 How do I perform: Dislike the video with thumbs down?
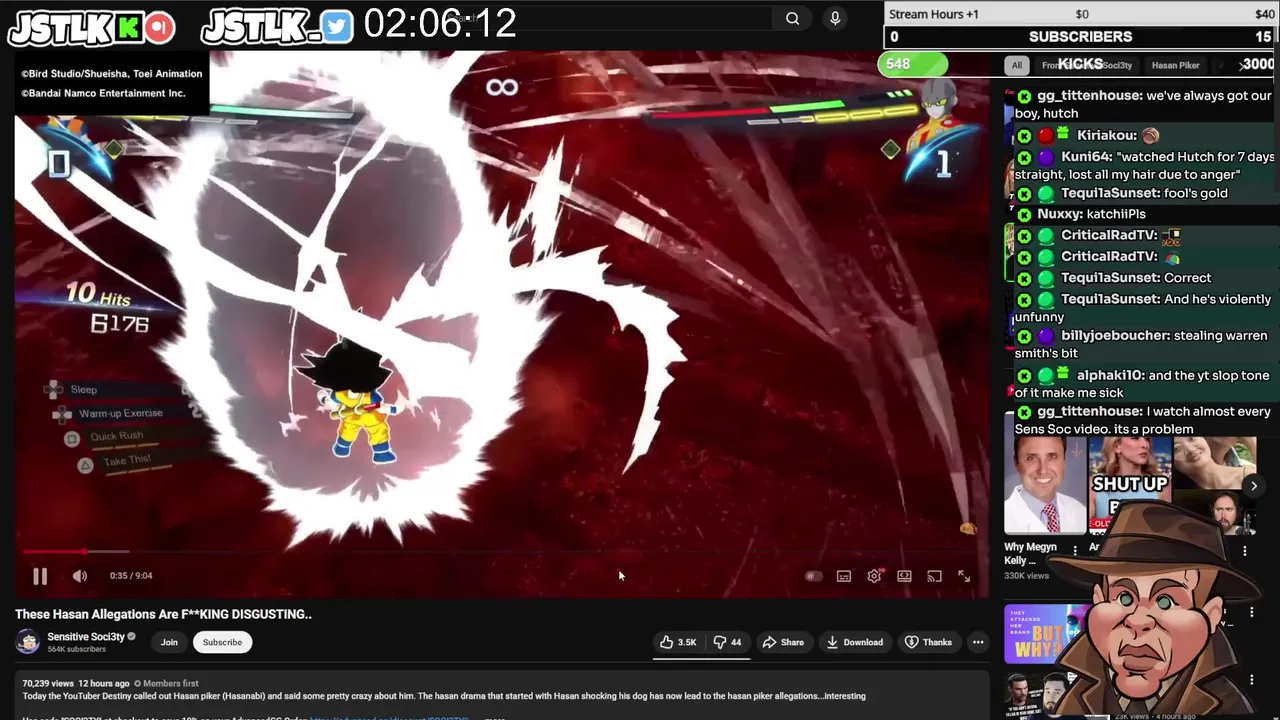(x=727, y=642)
